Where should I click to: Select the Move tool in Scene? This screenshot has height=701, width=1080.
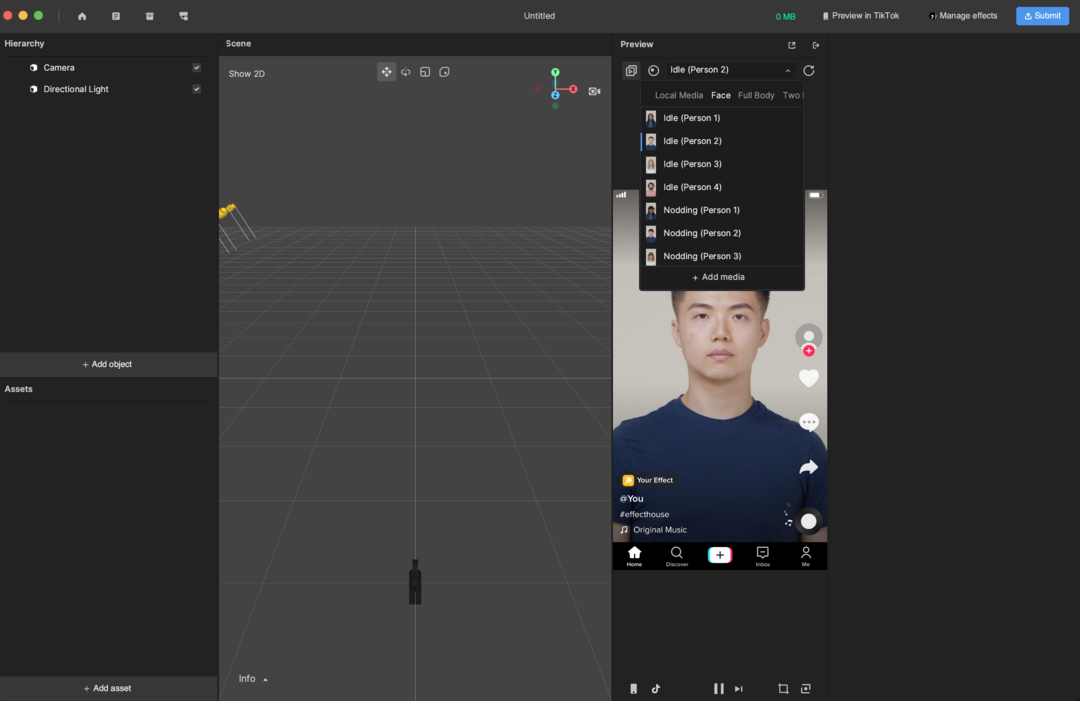pos(386,72)
